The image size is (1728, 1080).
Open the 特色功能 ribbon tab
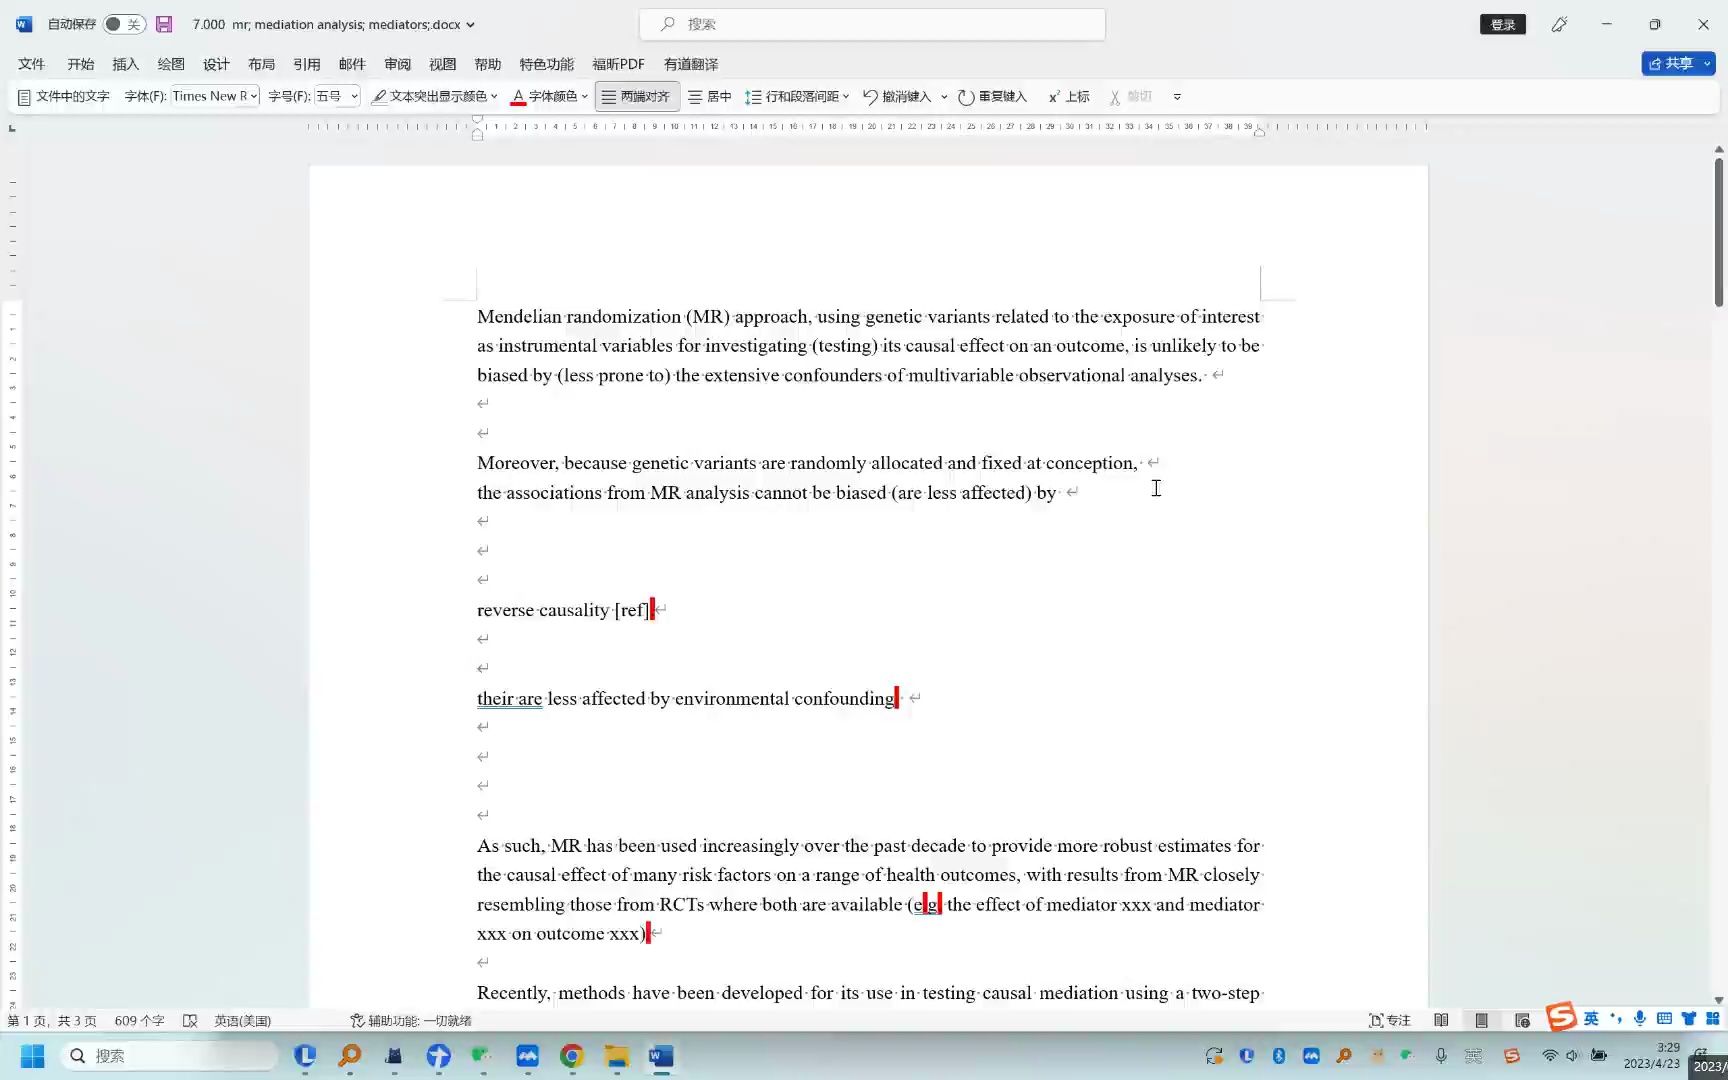(x=547, y=64)
